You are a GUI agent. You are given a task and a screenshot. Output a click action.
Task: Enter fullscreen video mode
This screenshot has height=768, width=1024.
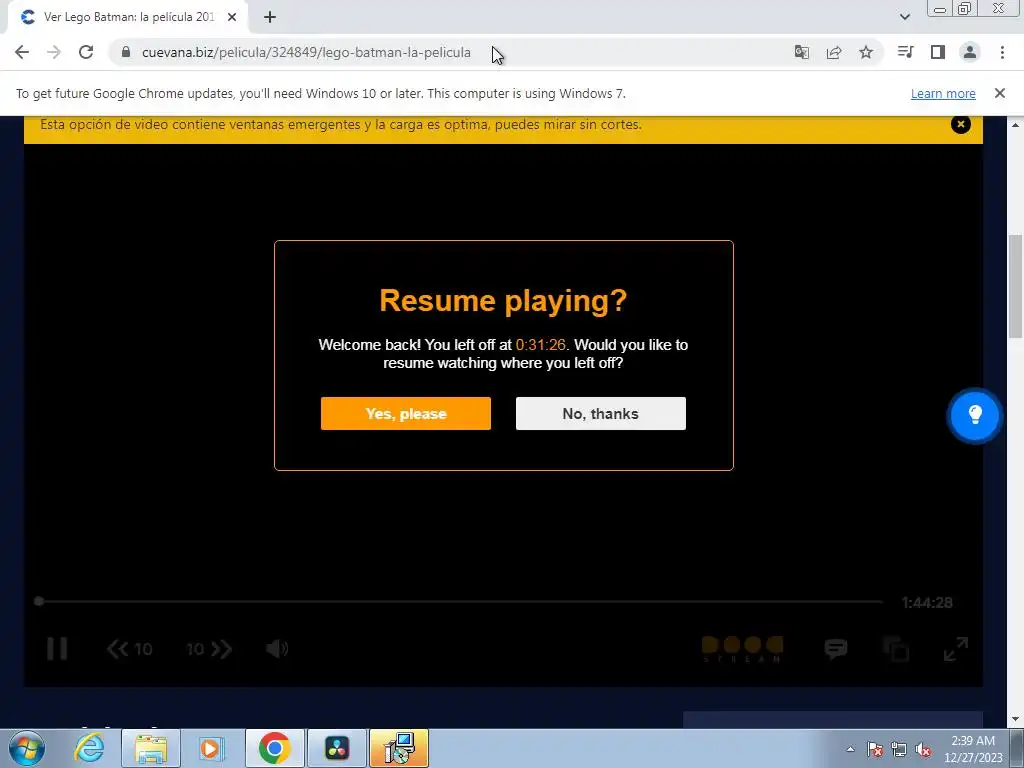pos(955,649)
